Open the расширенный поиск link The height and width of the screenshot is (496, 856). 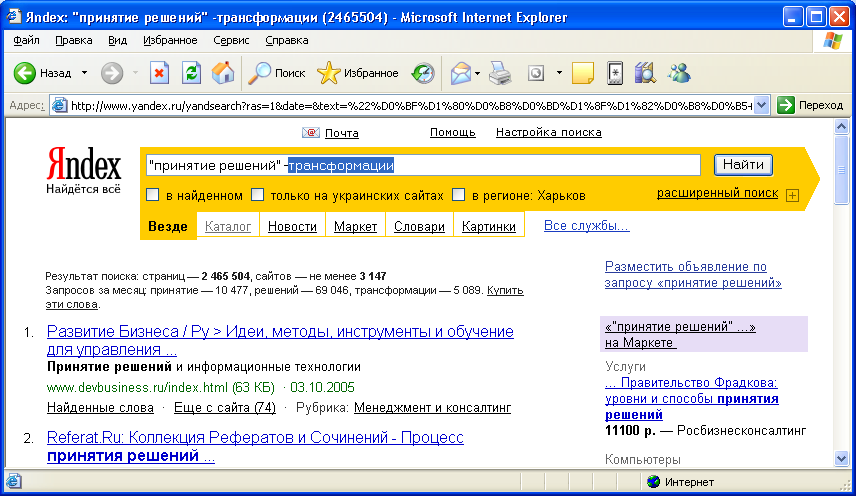coord(717,193)
